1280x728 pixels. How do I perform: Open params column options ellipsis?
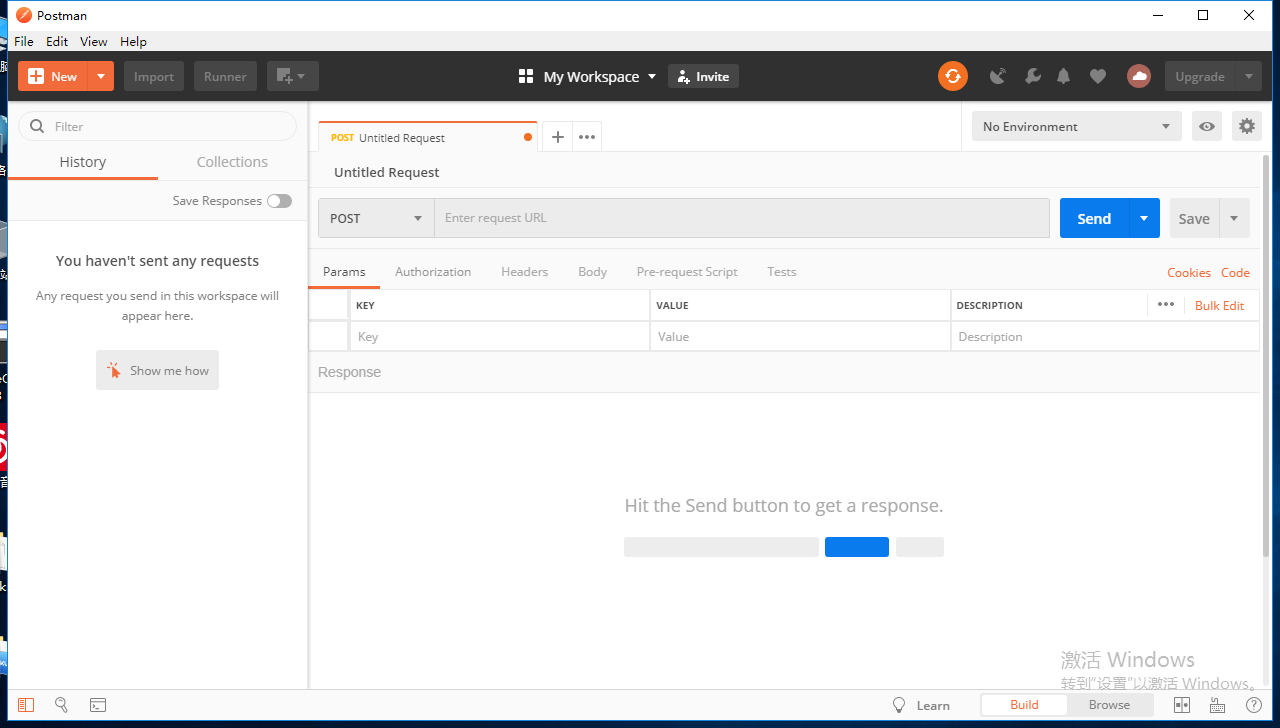[1166, 305]
